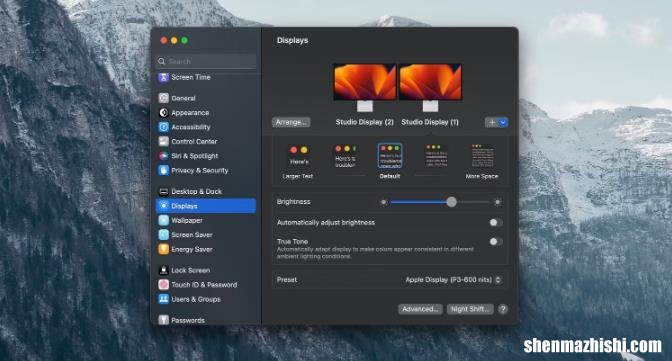Open help with the question mark button
This screenshot has height=361, width=672.
coord(503,309)
